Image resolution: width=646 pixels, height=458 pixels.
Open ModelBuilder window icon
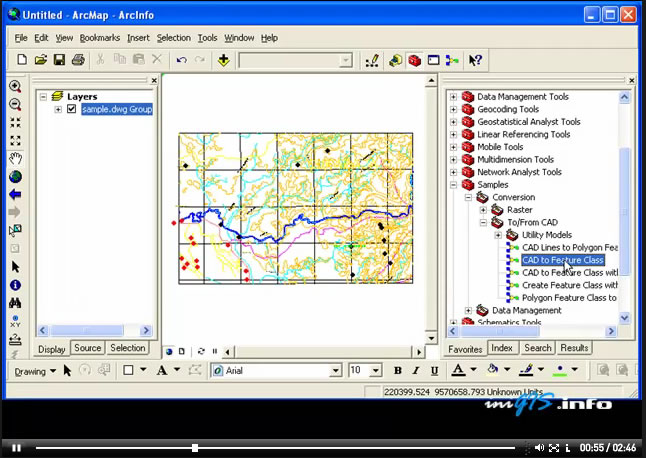452,61
